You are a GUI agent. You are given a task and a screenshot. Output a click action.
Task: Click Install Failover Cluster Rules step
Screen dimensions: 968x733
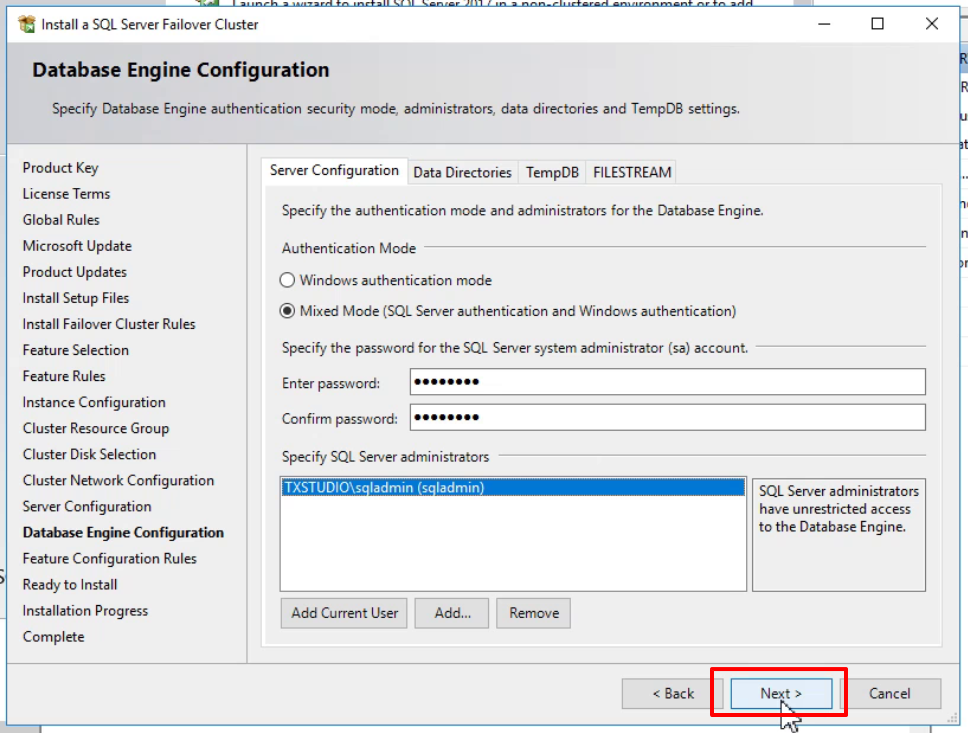[x=109, y=324]
